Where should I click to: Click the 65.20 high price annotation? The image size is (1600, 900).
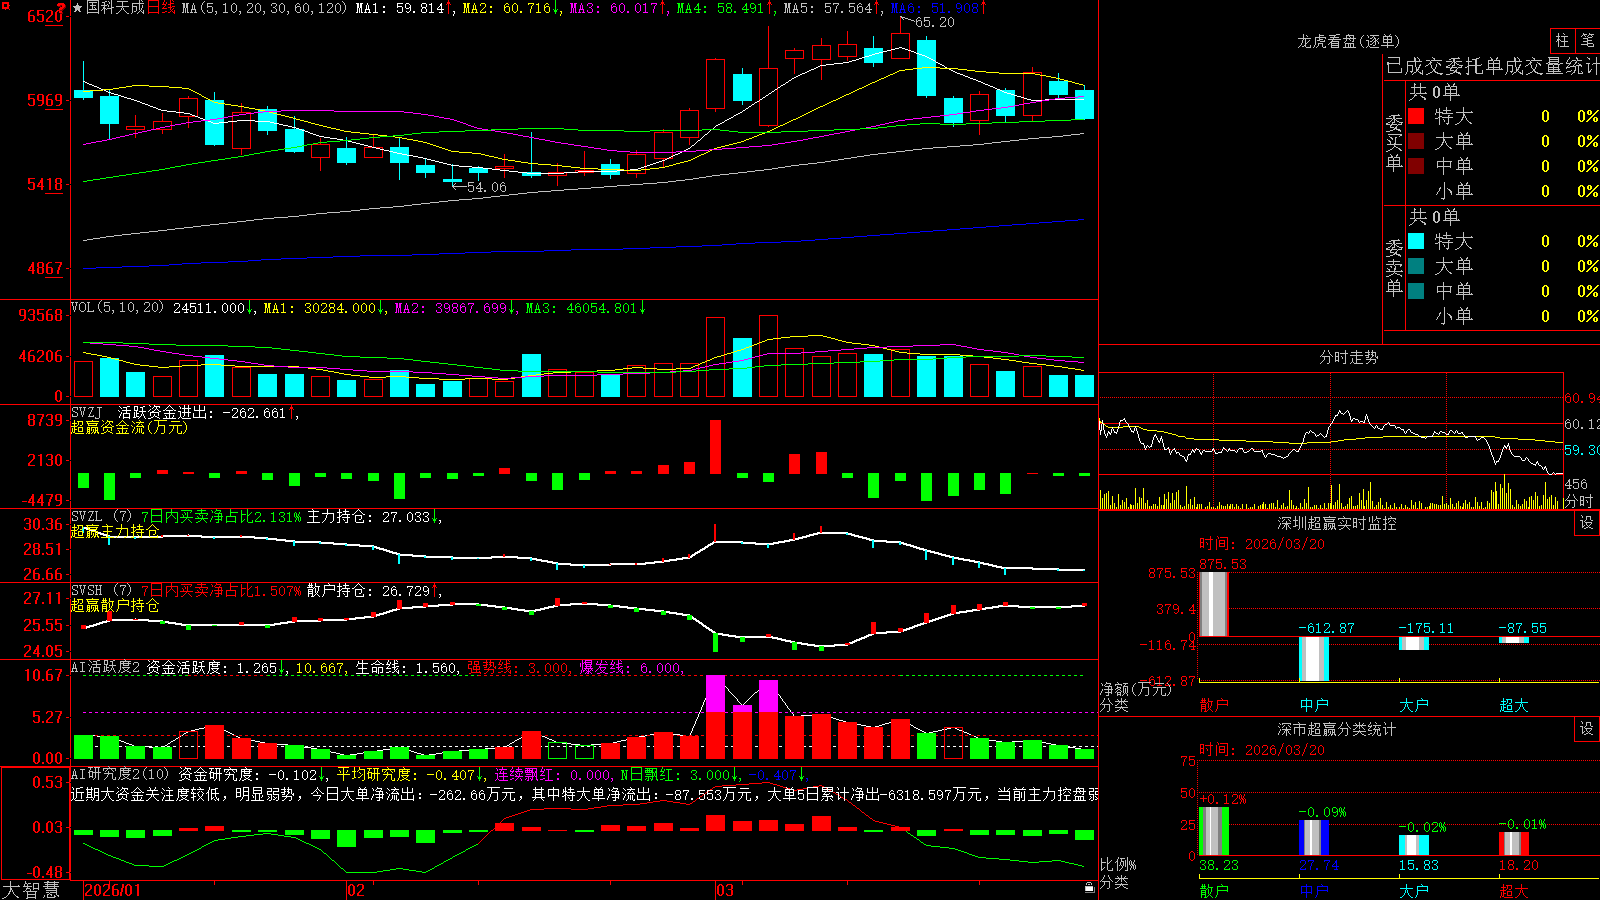pyautogui.click(x=934, y=22)
